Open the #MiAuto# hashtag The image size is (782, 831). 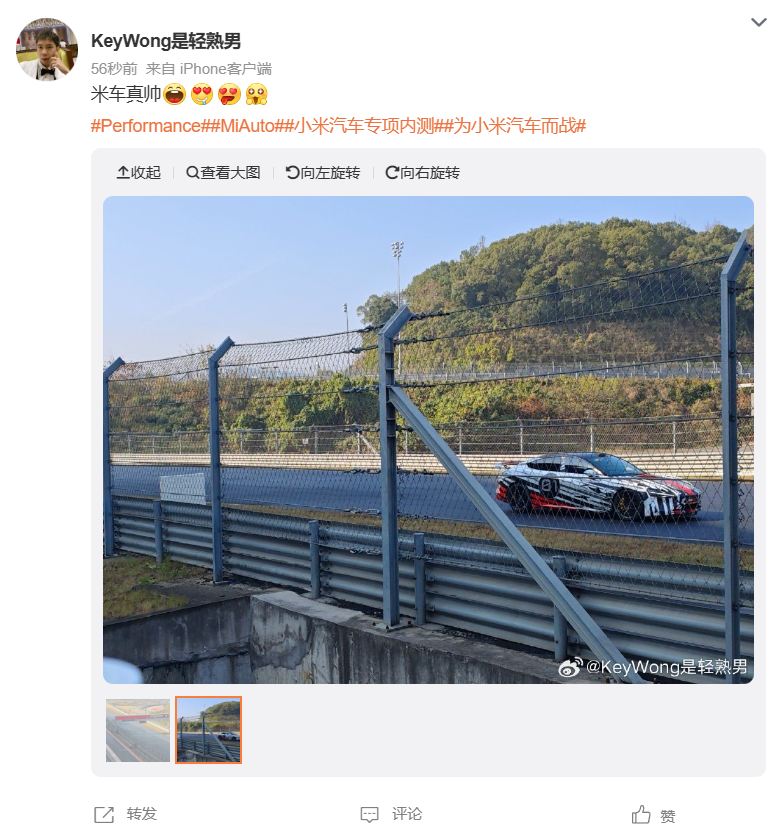coord(247,126)
